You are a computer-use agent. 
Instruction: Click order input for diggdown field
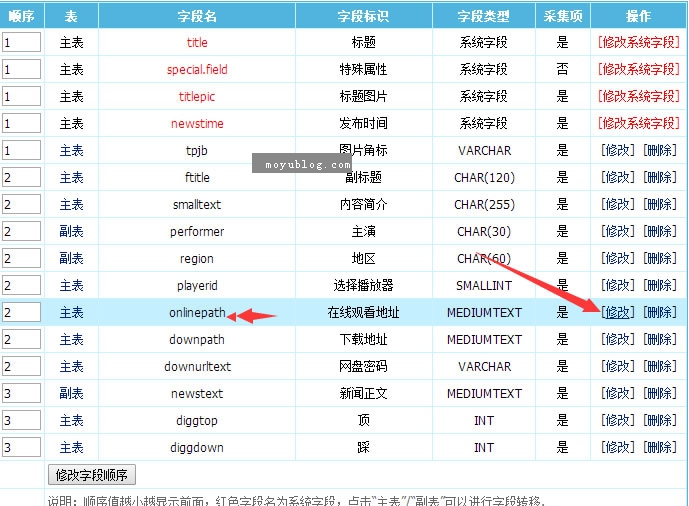coord(22,447)
